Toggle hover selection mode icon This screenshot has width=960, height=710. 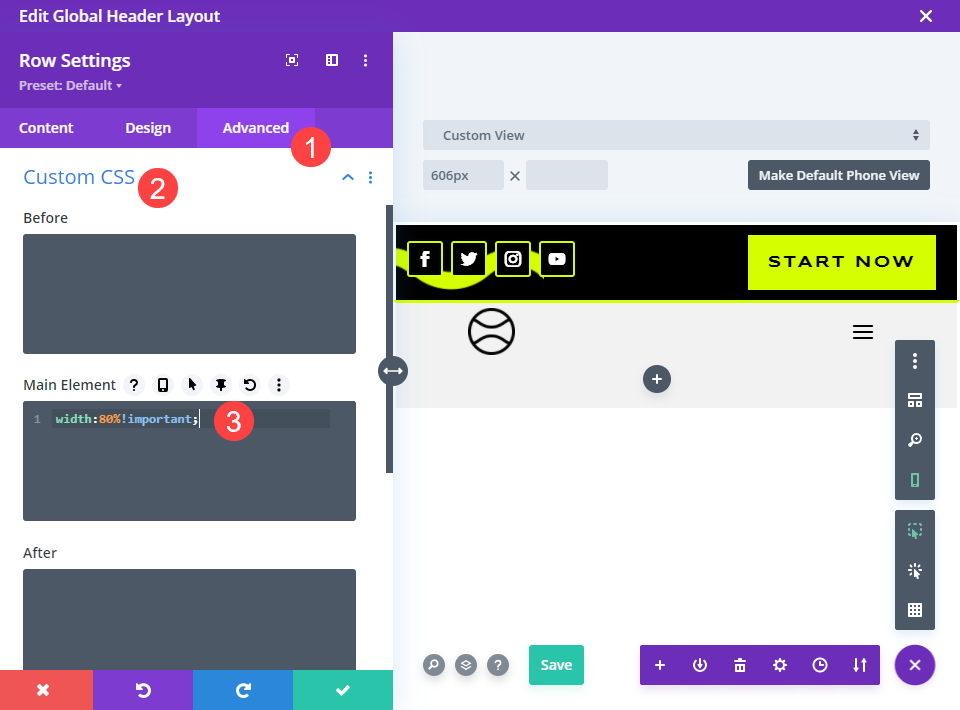(x=915, y=531)
